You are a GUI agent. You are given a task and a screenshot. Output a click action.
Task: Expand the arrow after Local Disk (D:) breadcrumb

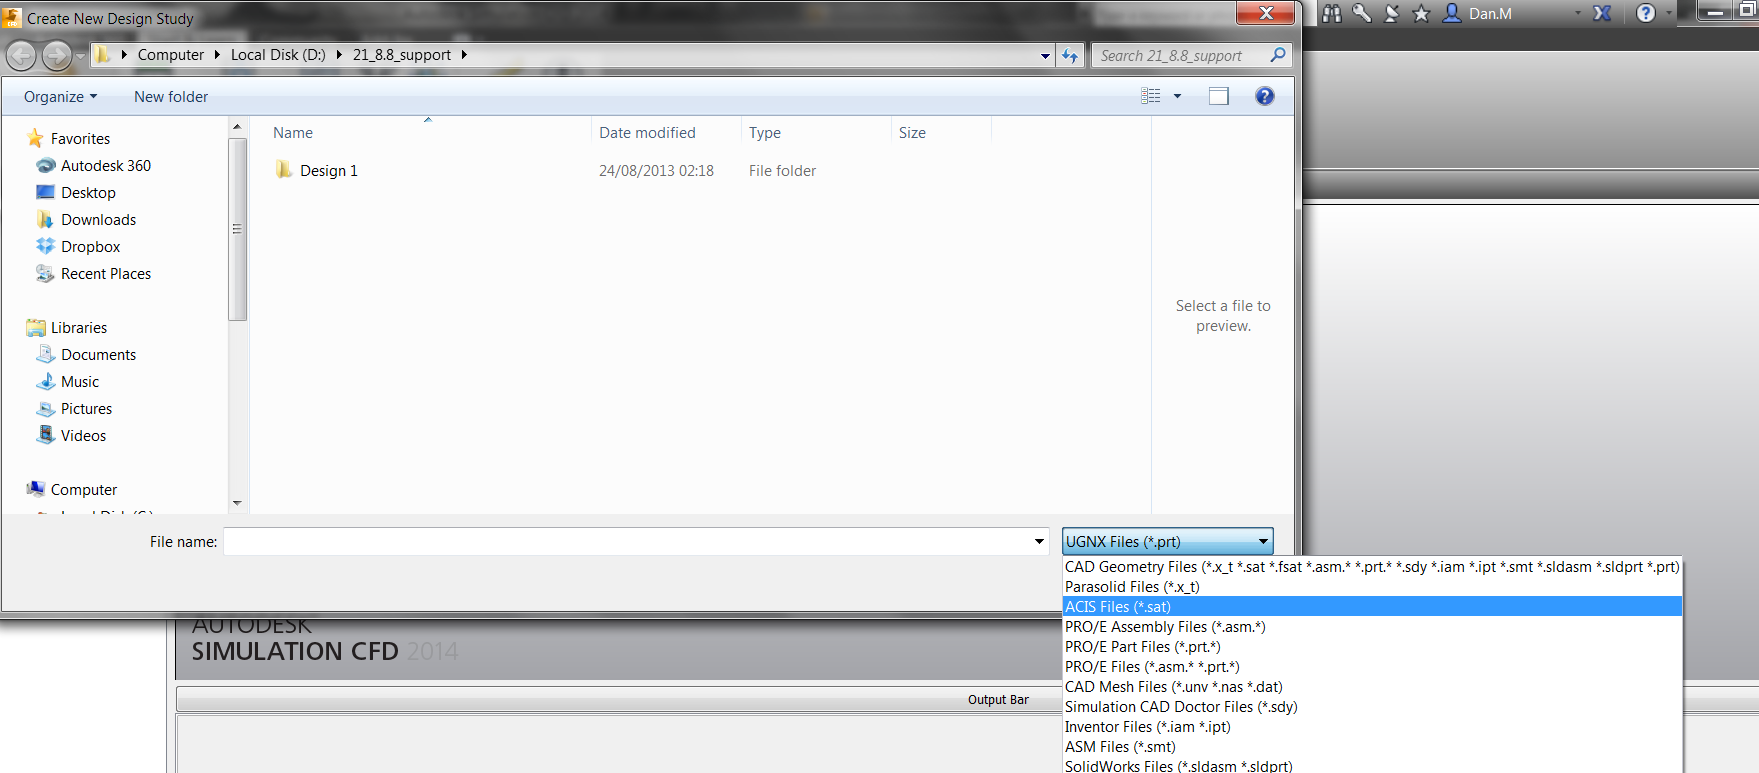click(x=339, y=55)
